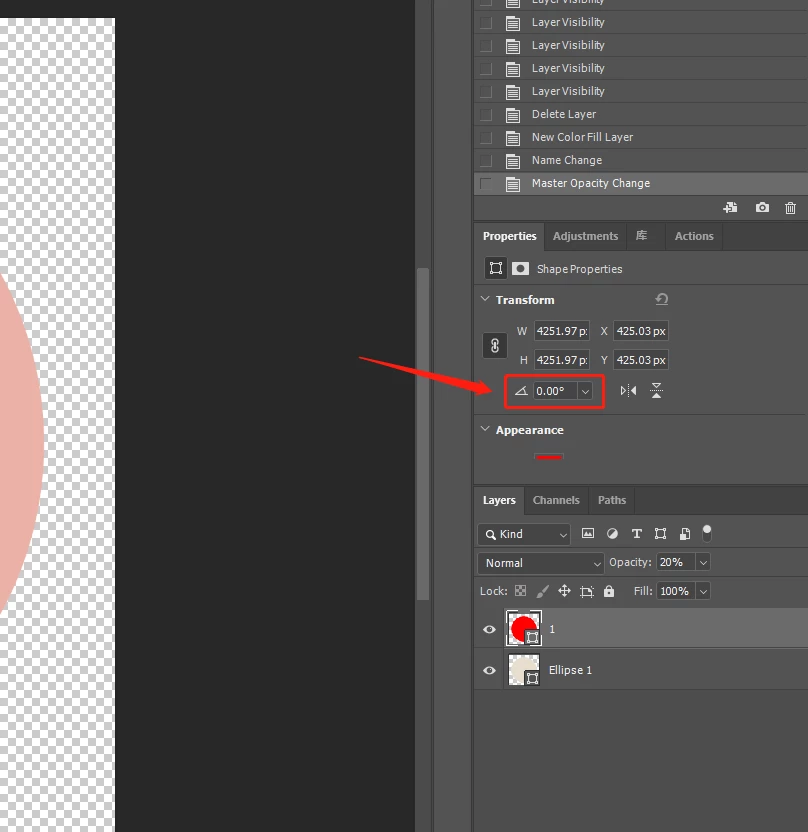Select layer 1 thumbnail
The height and width of the screenshot is (832, 808).
[x=524, y=628]
